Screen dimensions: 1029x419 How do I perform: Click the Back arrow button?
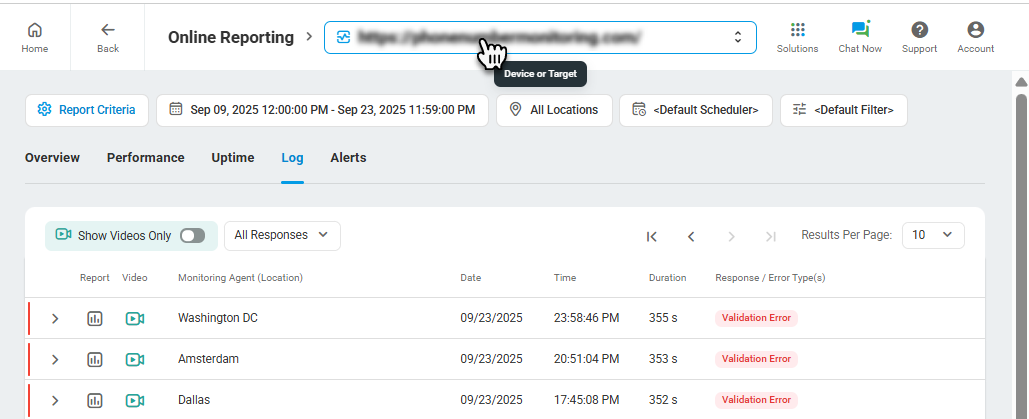click(107, 36)
